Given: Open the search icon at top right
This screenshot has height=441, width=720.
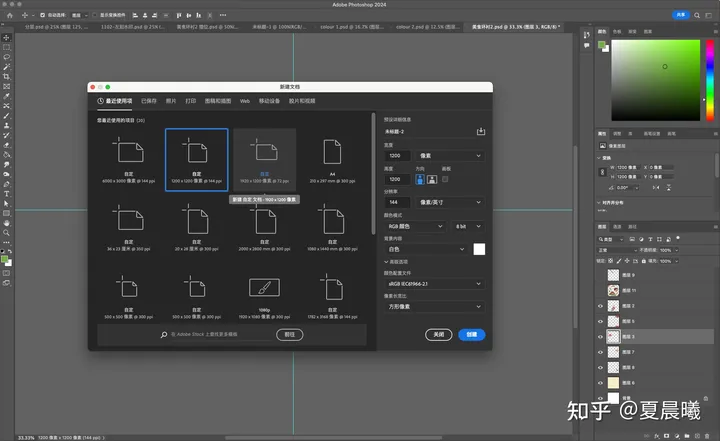Looking at the screenshot, I should (x=697, y=15).
